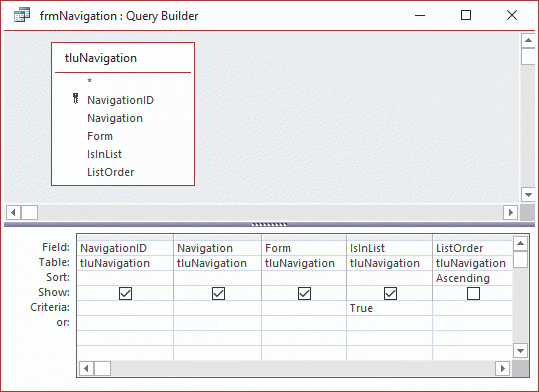Image resolution: width=539 pixels, height=392 pixels.
Task: Click up arrow of table pane scrollbar
Action: [528, 41]
